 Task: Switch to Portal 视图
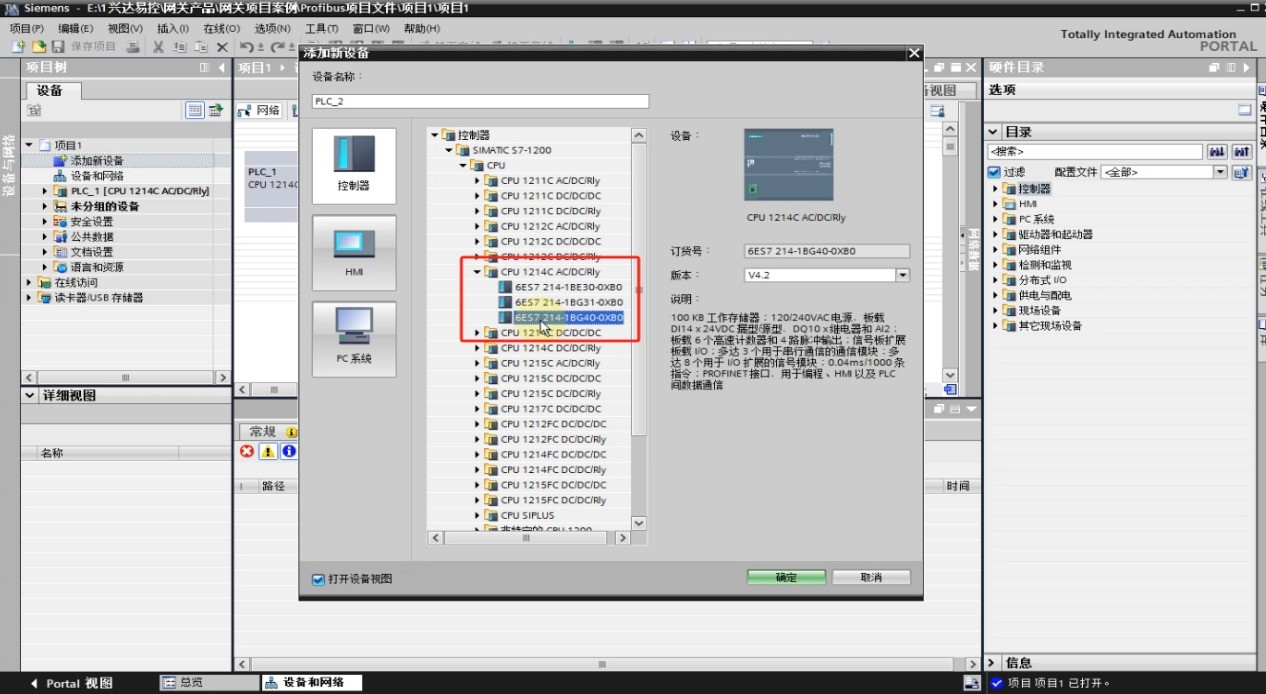coord(72,683)
